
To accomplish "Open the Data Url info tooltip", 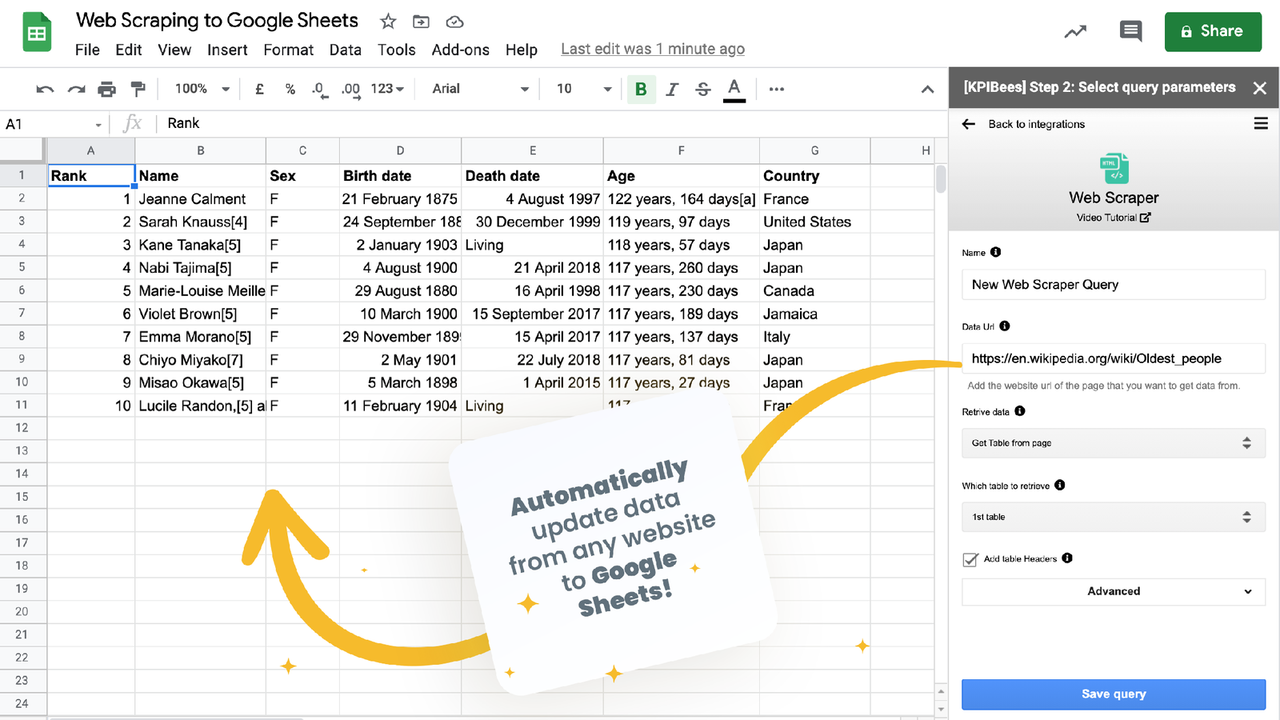I will (1004, 326).
